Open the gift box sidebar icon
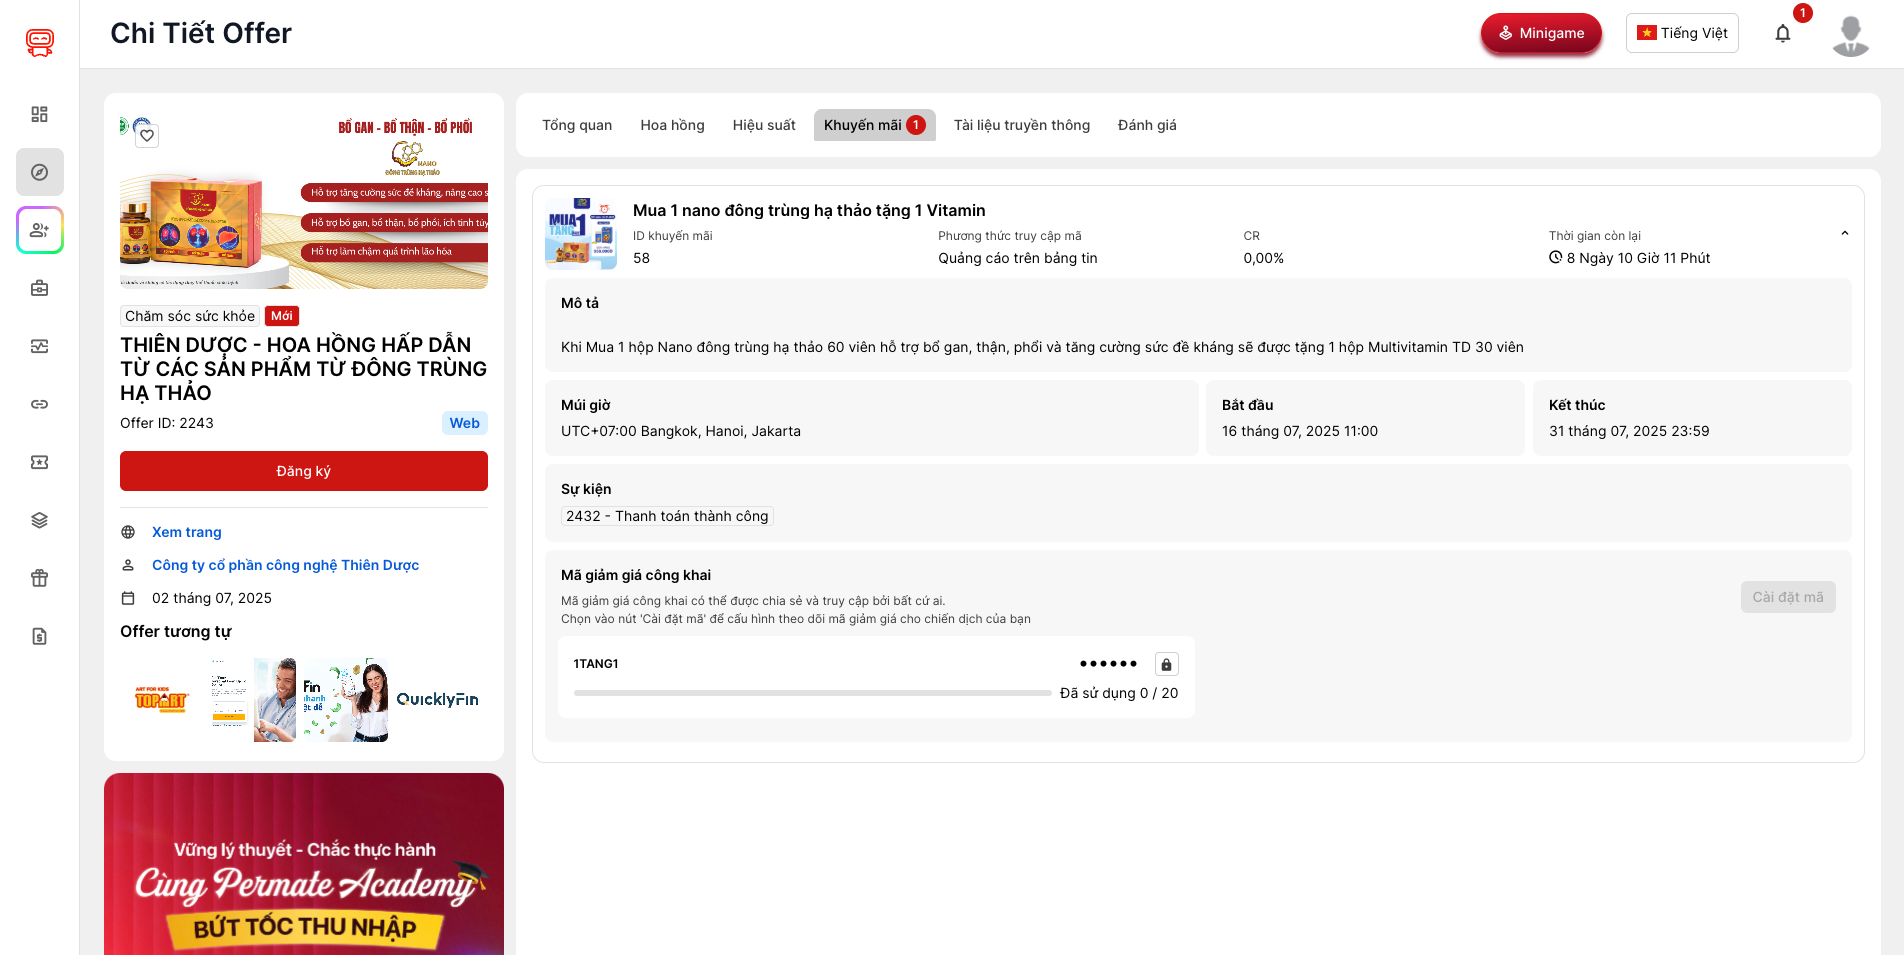1904x955 pixels. pyautogui.click(x=40, y=578)
